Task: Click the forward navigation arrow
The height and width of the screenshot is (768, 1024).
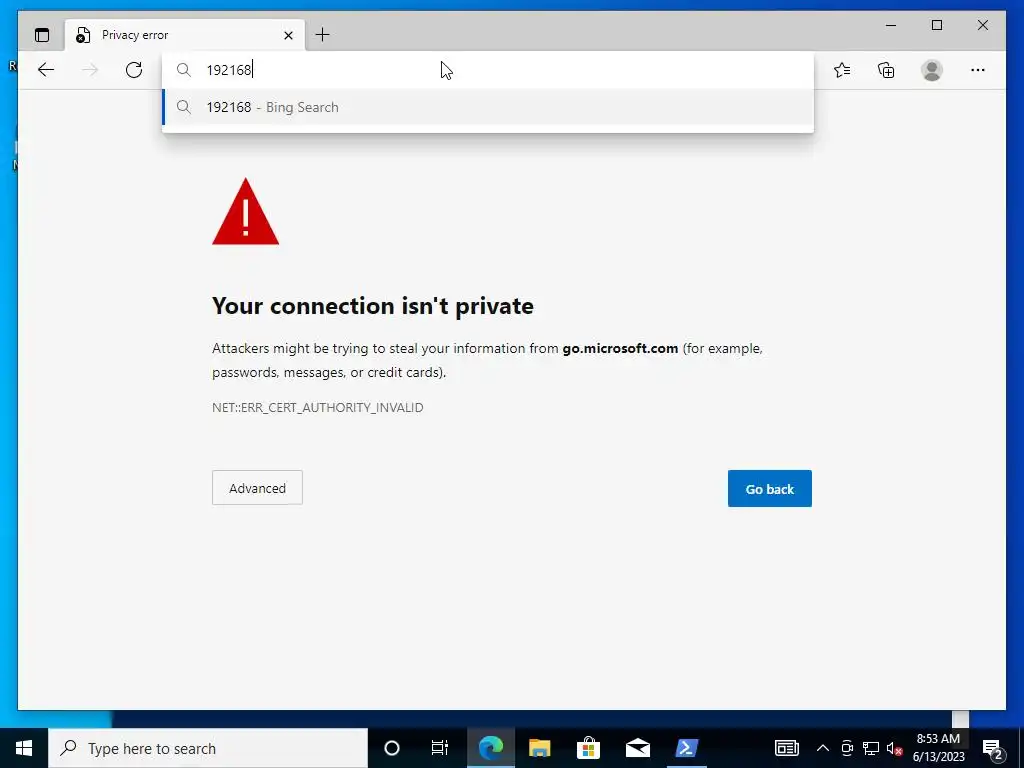Action: pos(90,70)
